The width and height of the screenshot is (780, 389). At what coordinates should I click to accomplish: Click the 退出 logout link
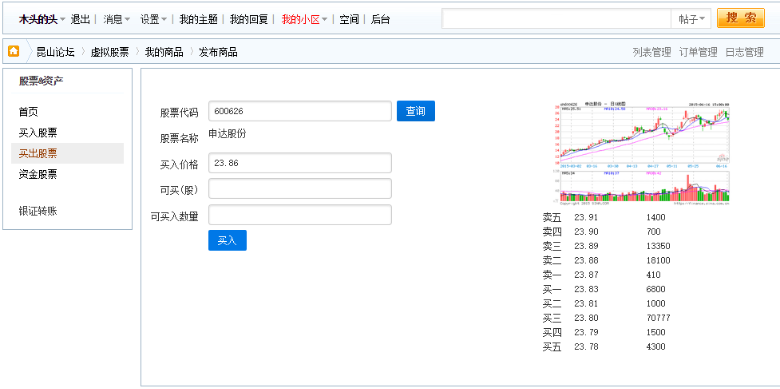coord(81,20)
